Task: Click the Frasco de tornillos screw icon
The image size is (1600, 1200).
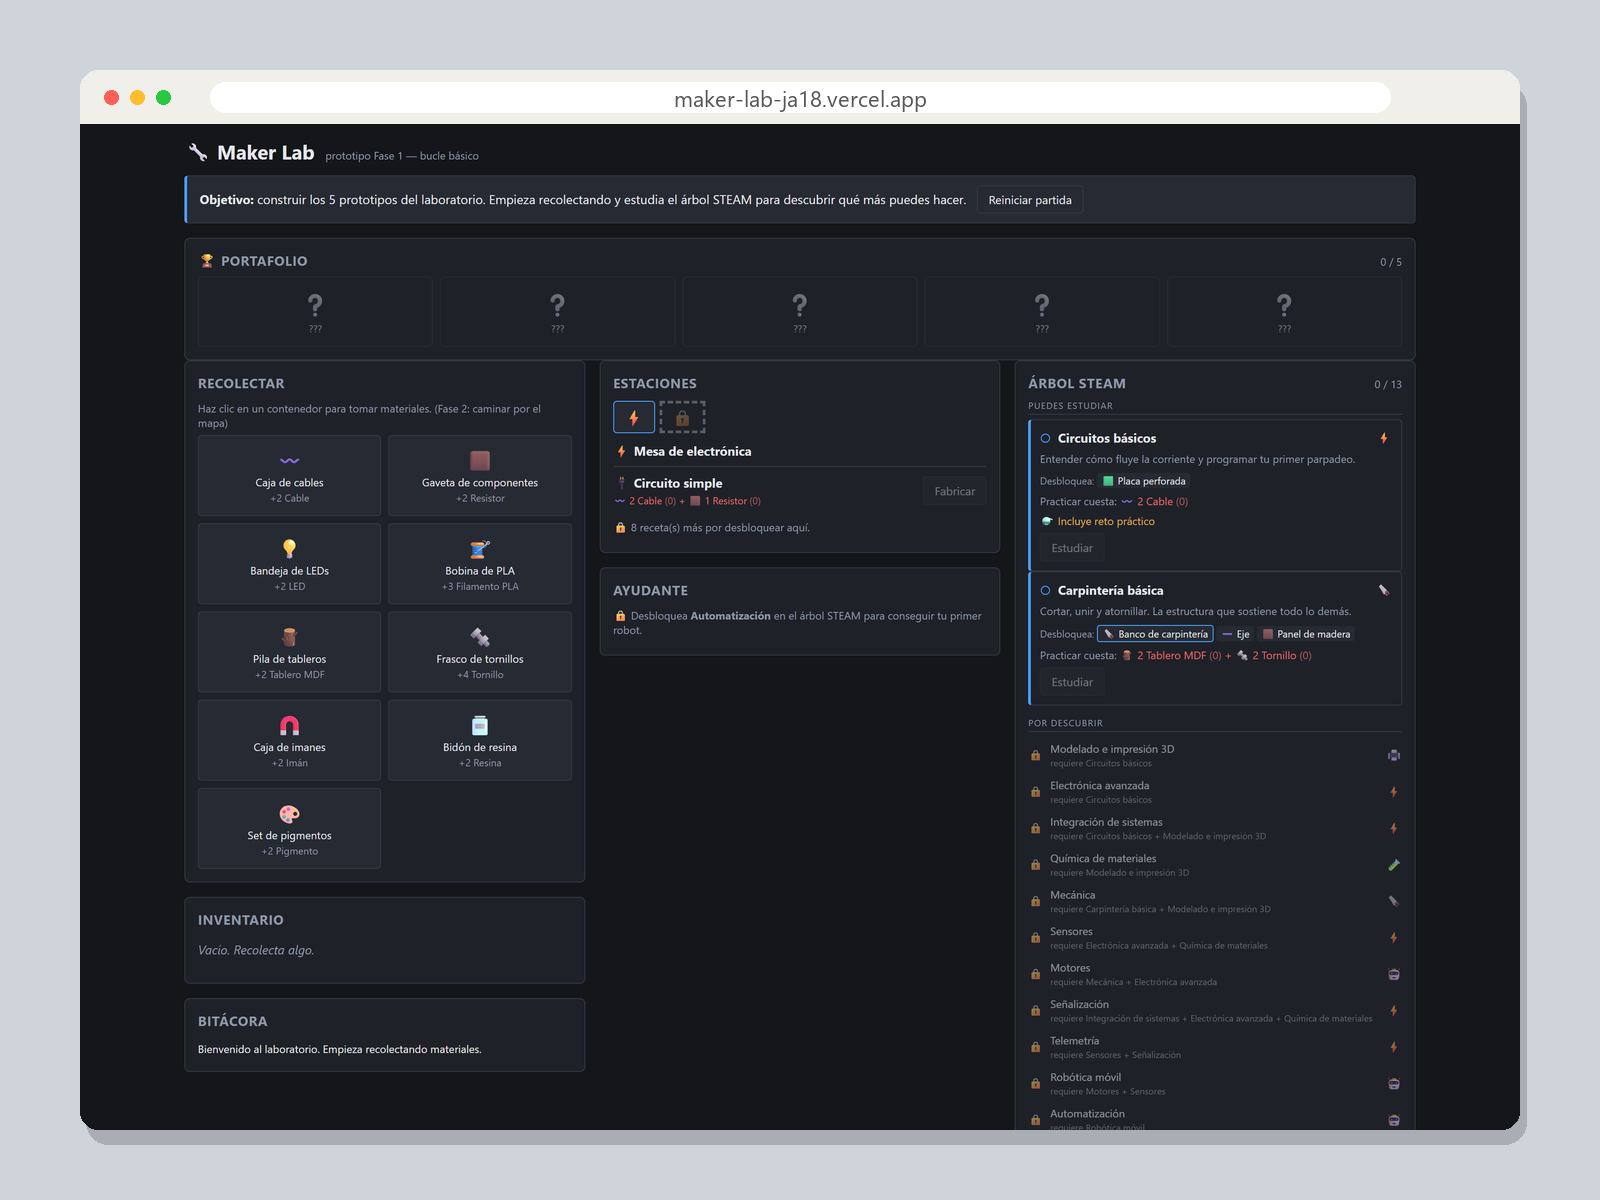Action: coord(480,637)
